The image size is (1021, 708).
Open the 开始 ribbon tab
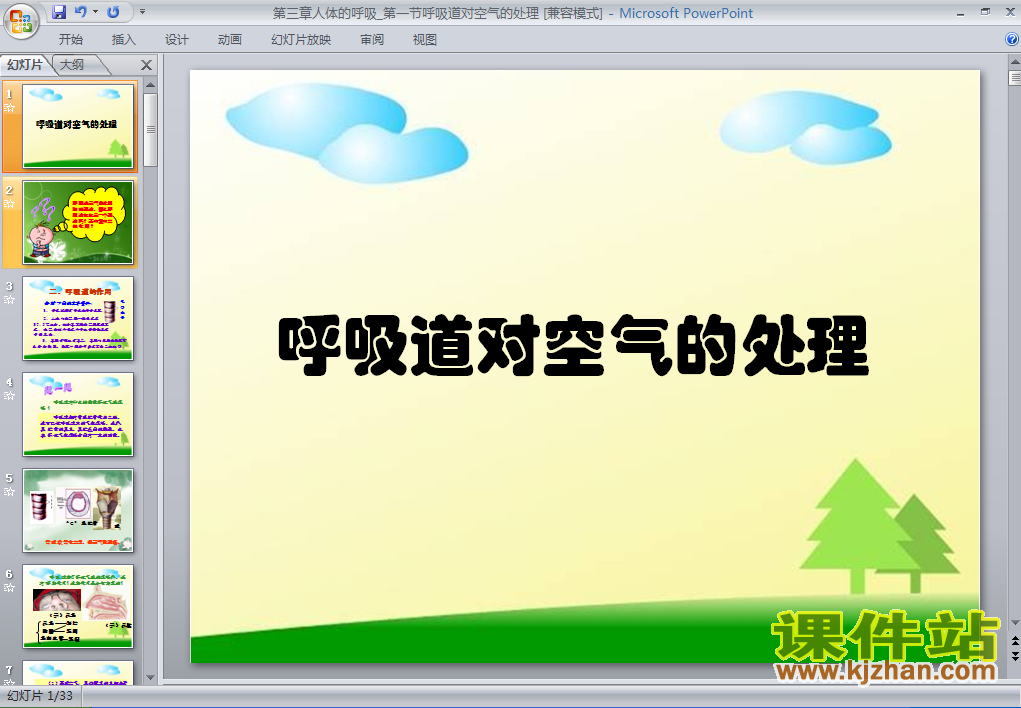70,40
